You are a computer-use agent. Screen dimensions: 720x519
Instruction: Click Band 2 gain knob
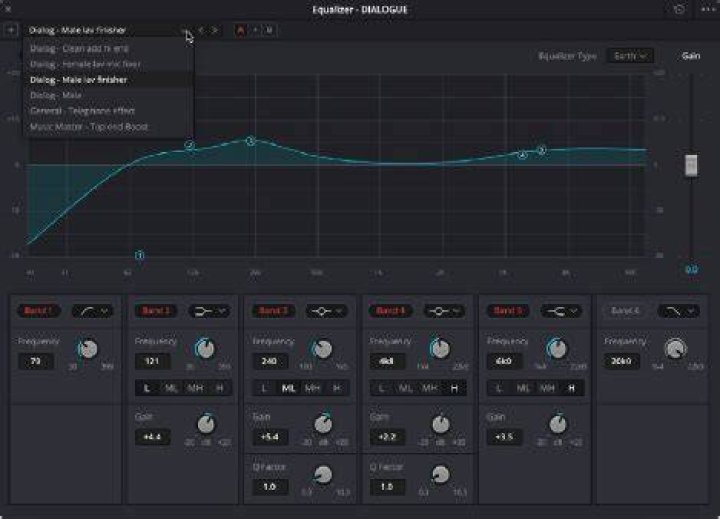tap(206, 424)
